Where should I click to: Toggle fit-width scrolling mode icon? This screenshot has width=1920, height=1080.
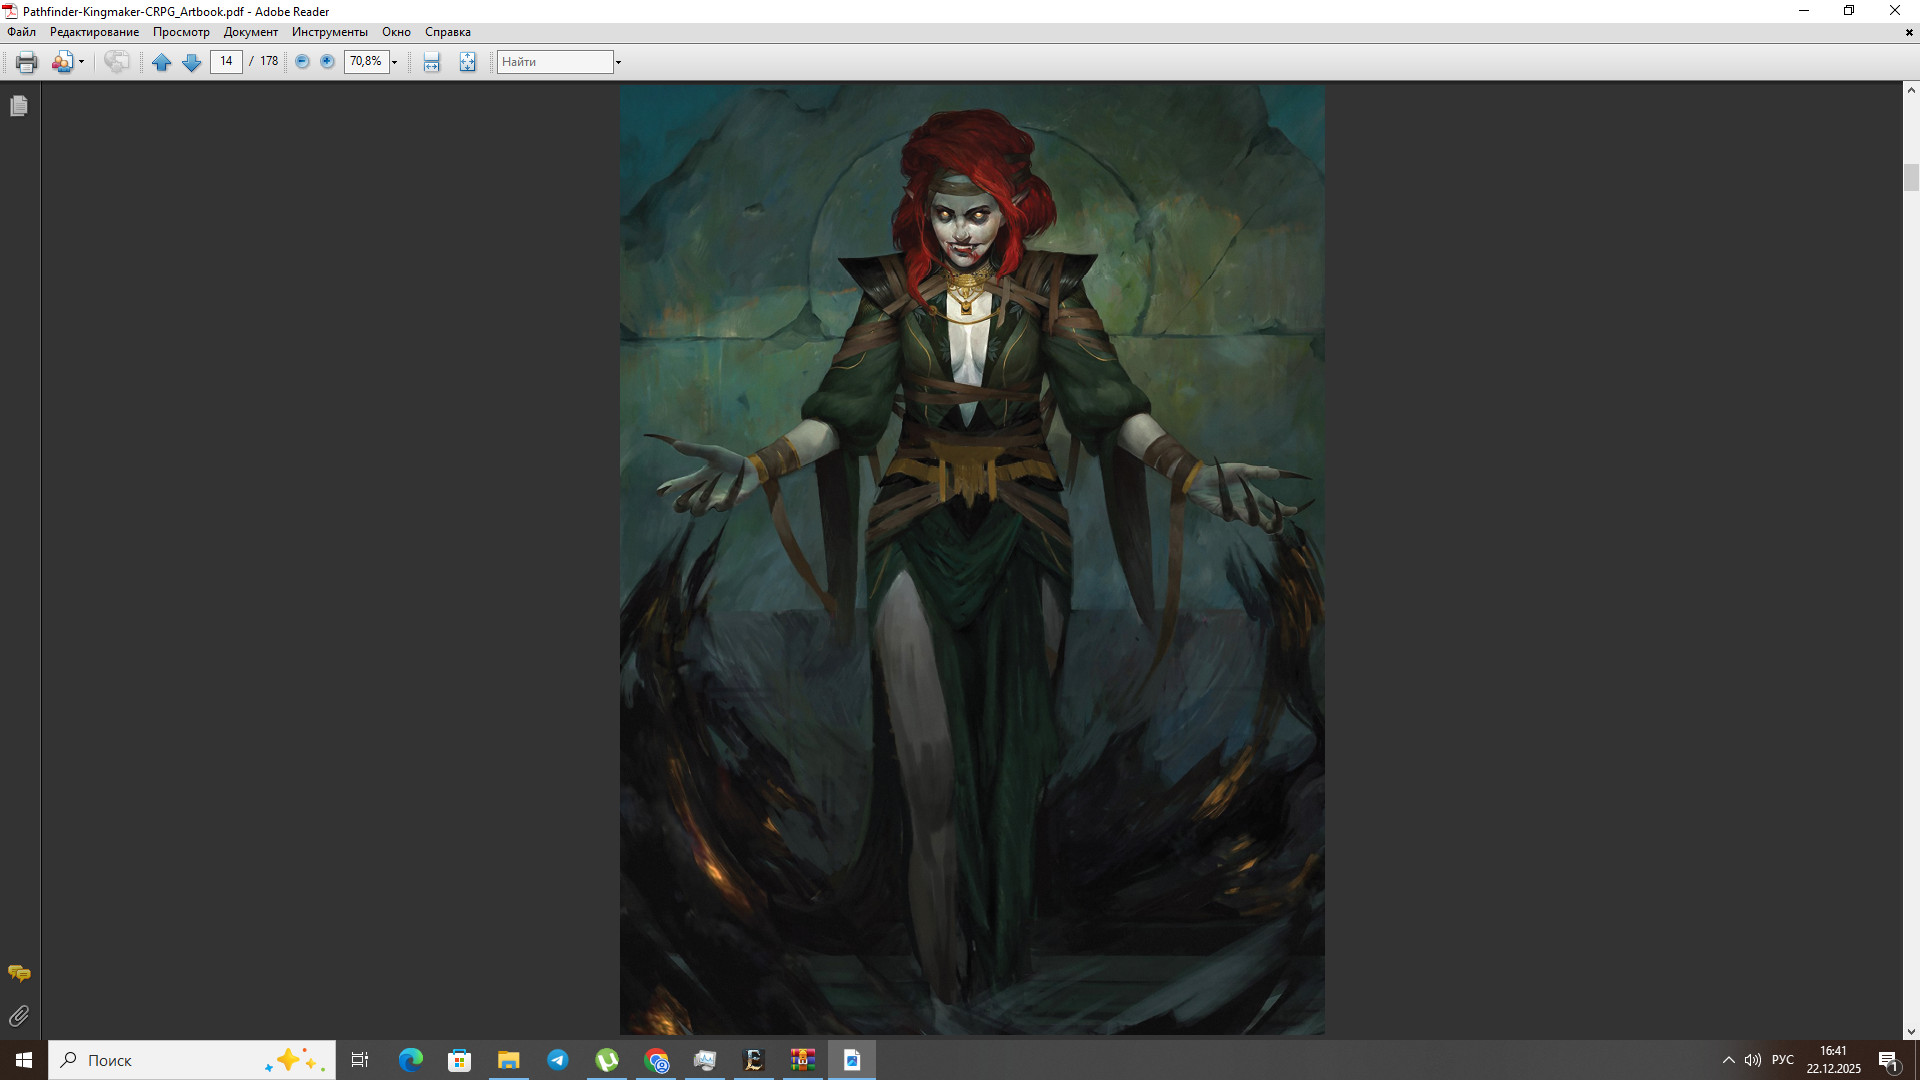[x=431, y=62]
